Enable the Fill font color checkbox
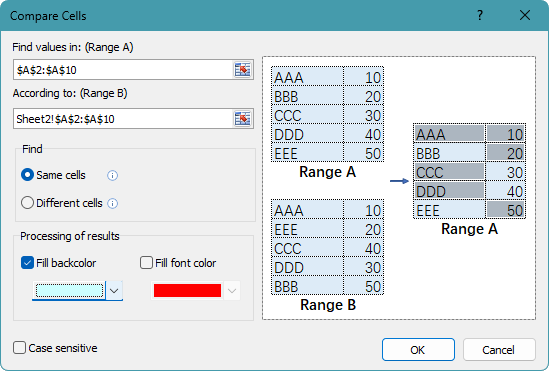Screen dimensions: 549x371 [x=146, y=262]
